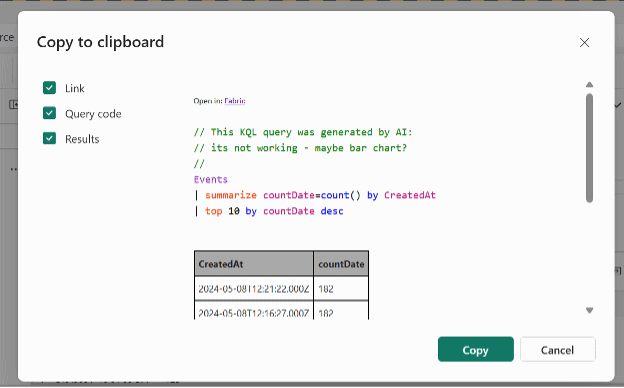Click the top 10 by countDate line
This screenshot has width=624, height=388.
pos(269,211)
